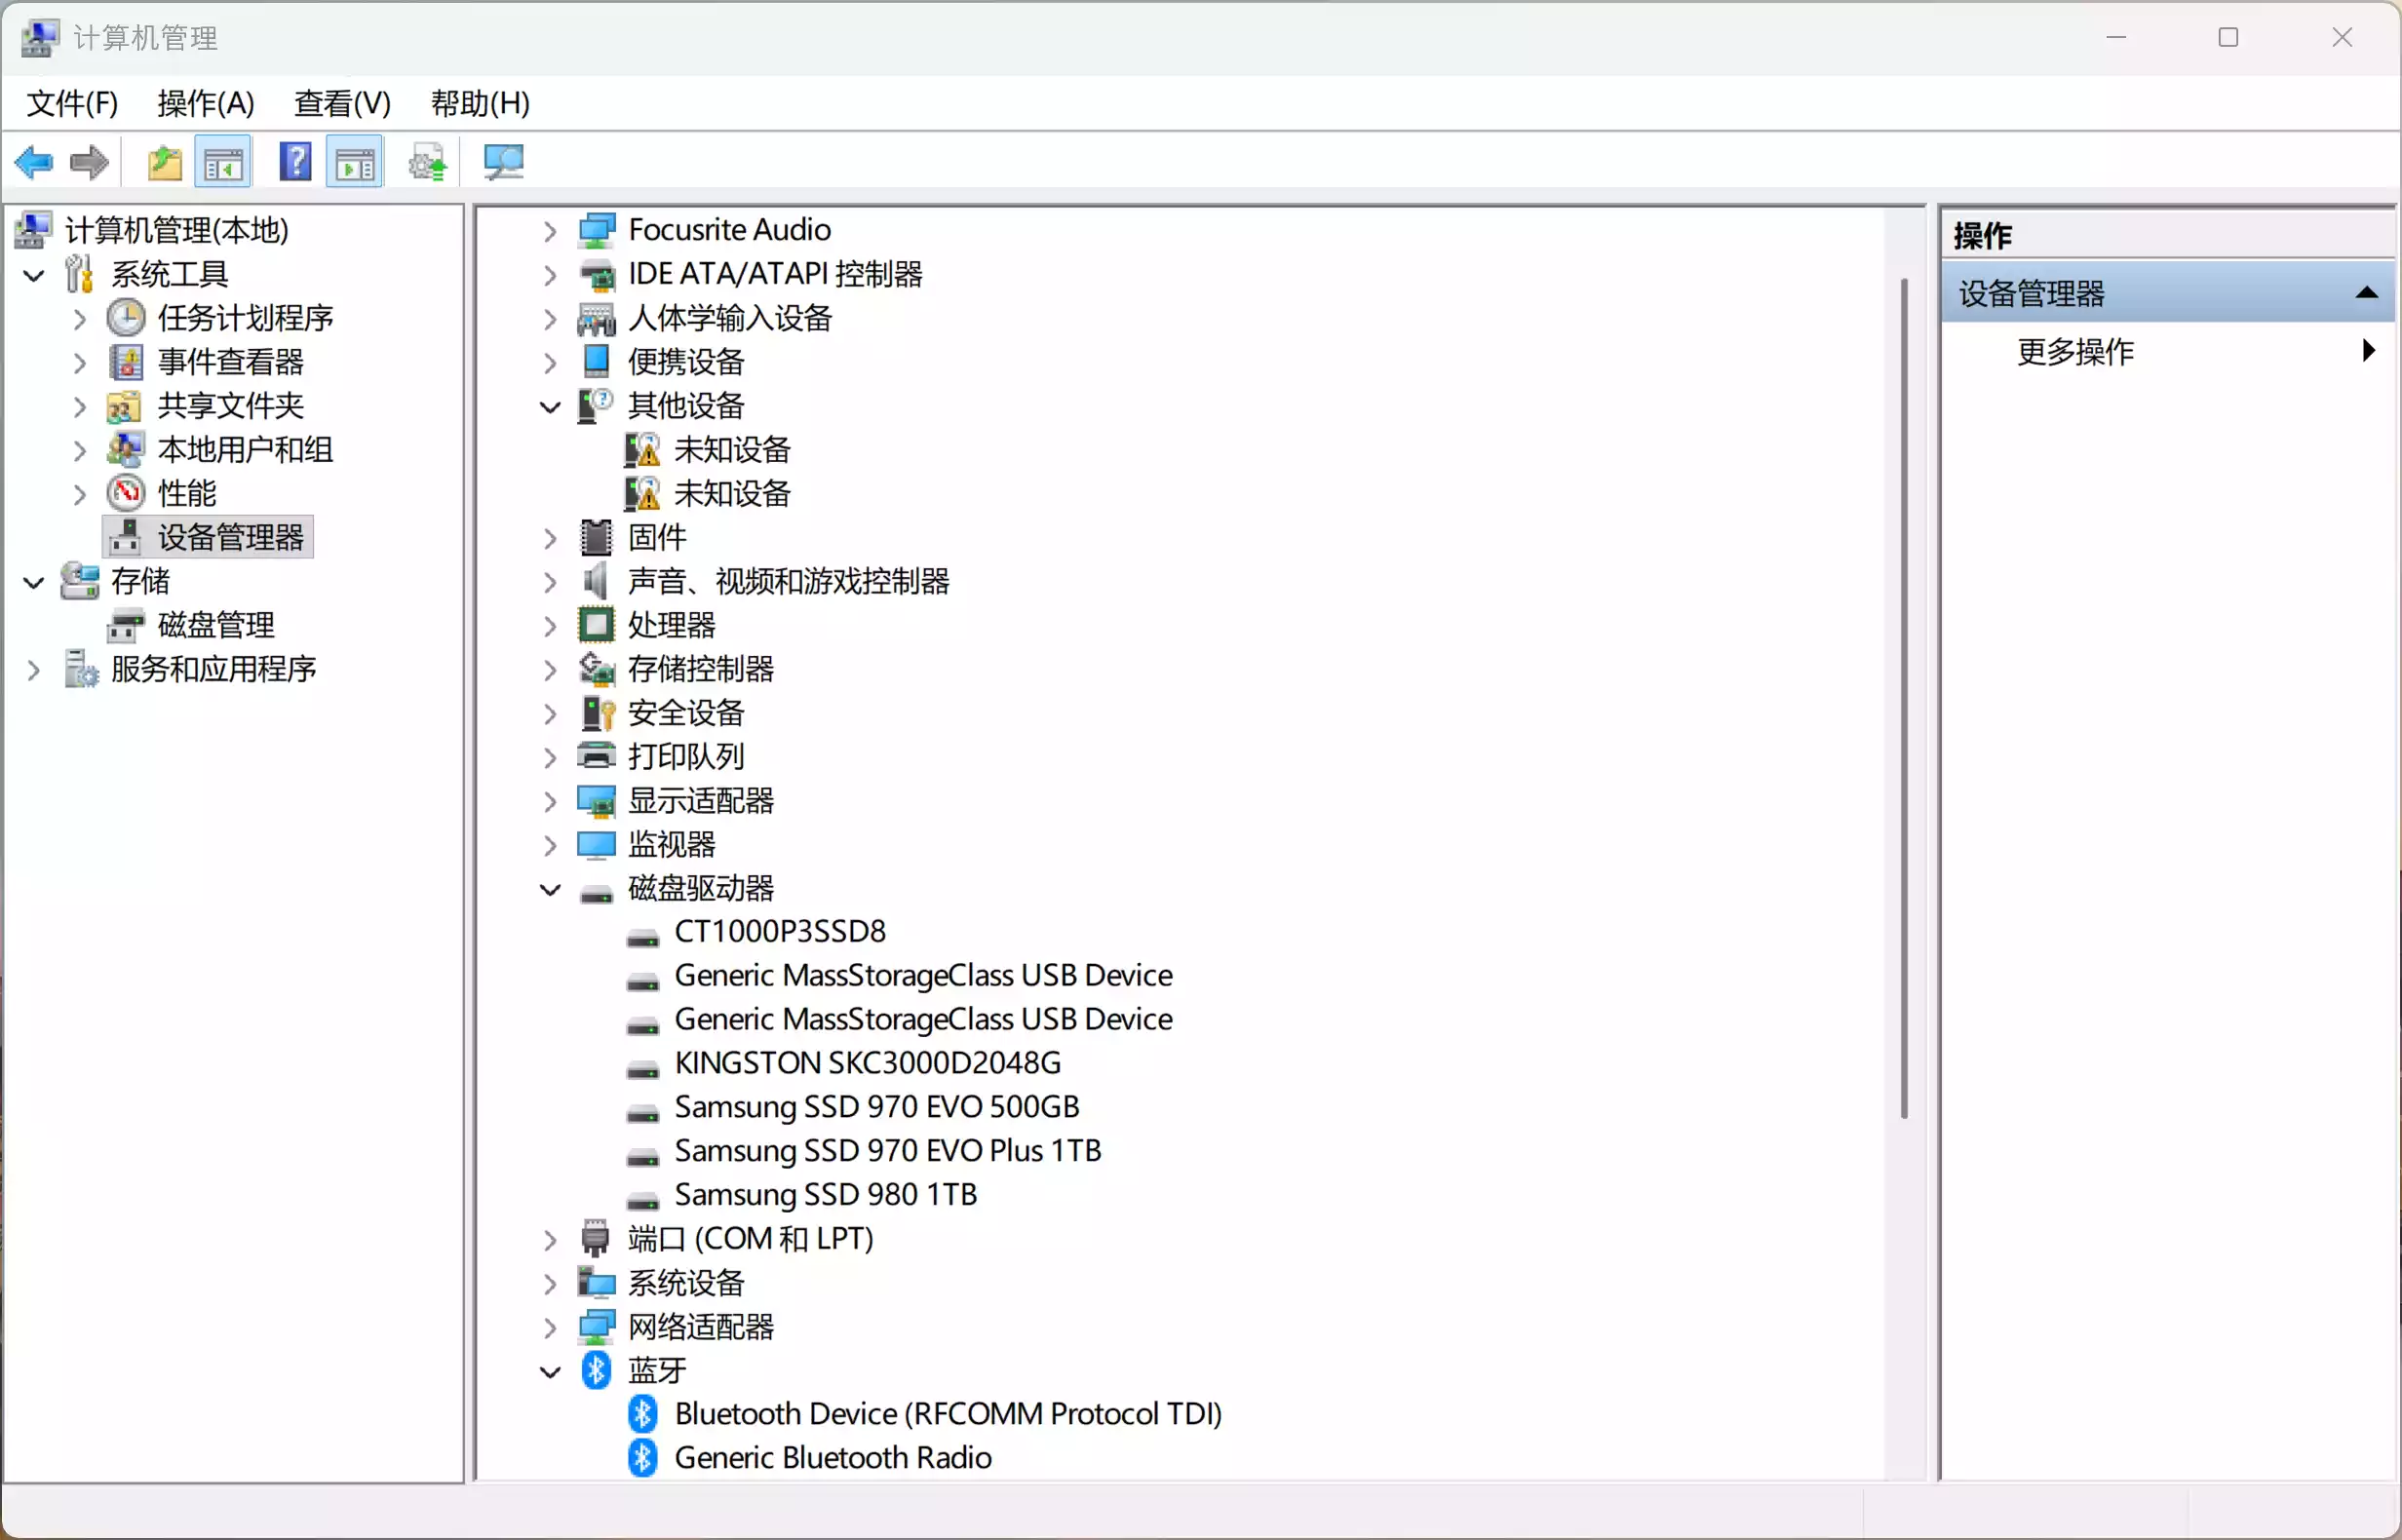Open the 查看(V) menu

(x=342, y=103)
